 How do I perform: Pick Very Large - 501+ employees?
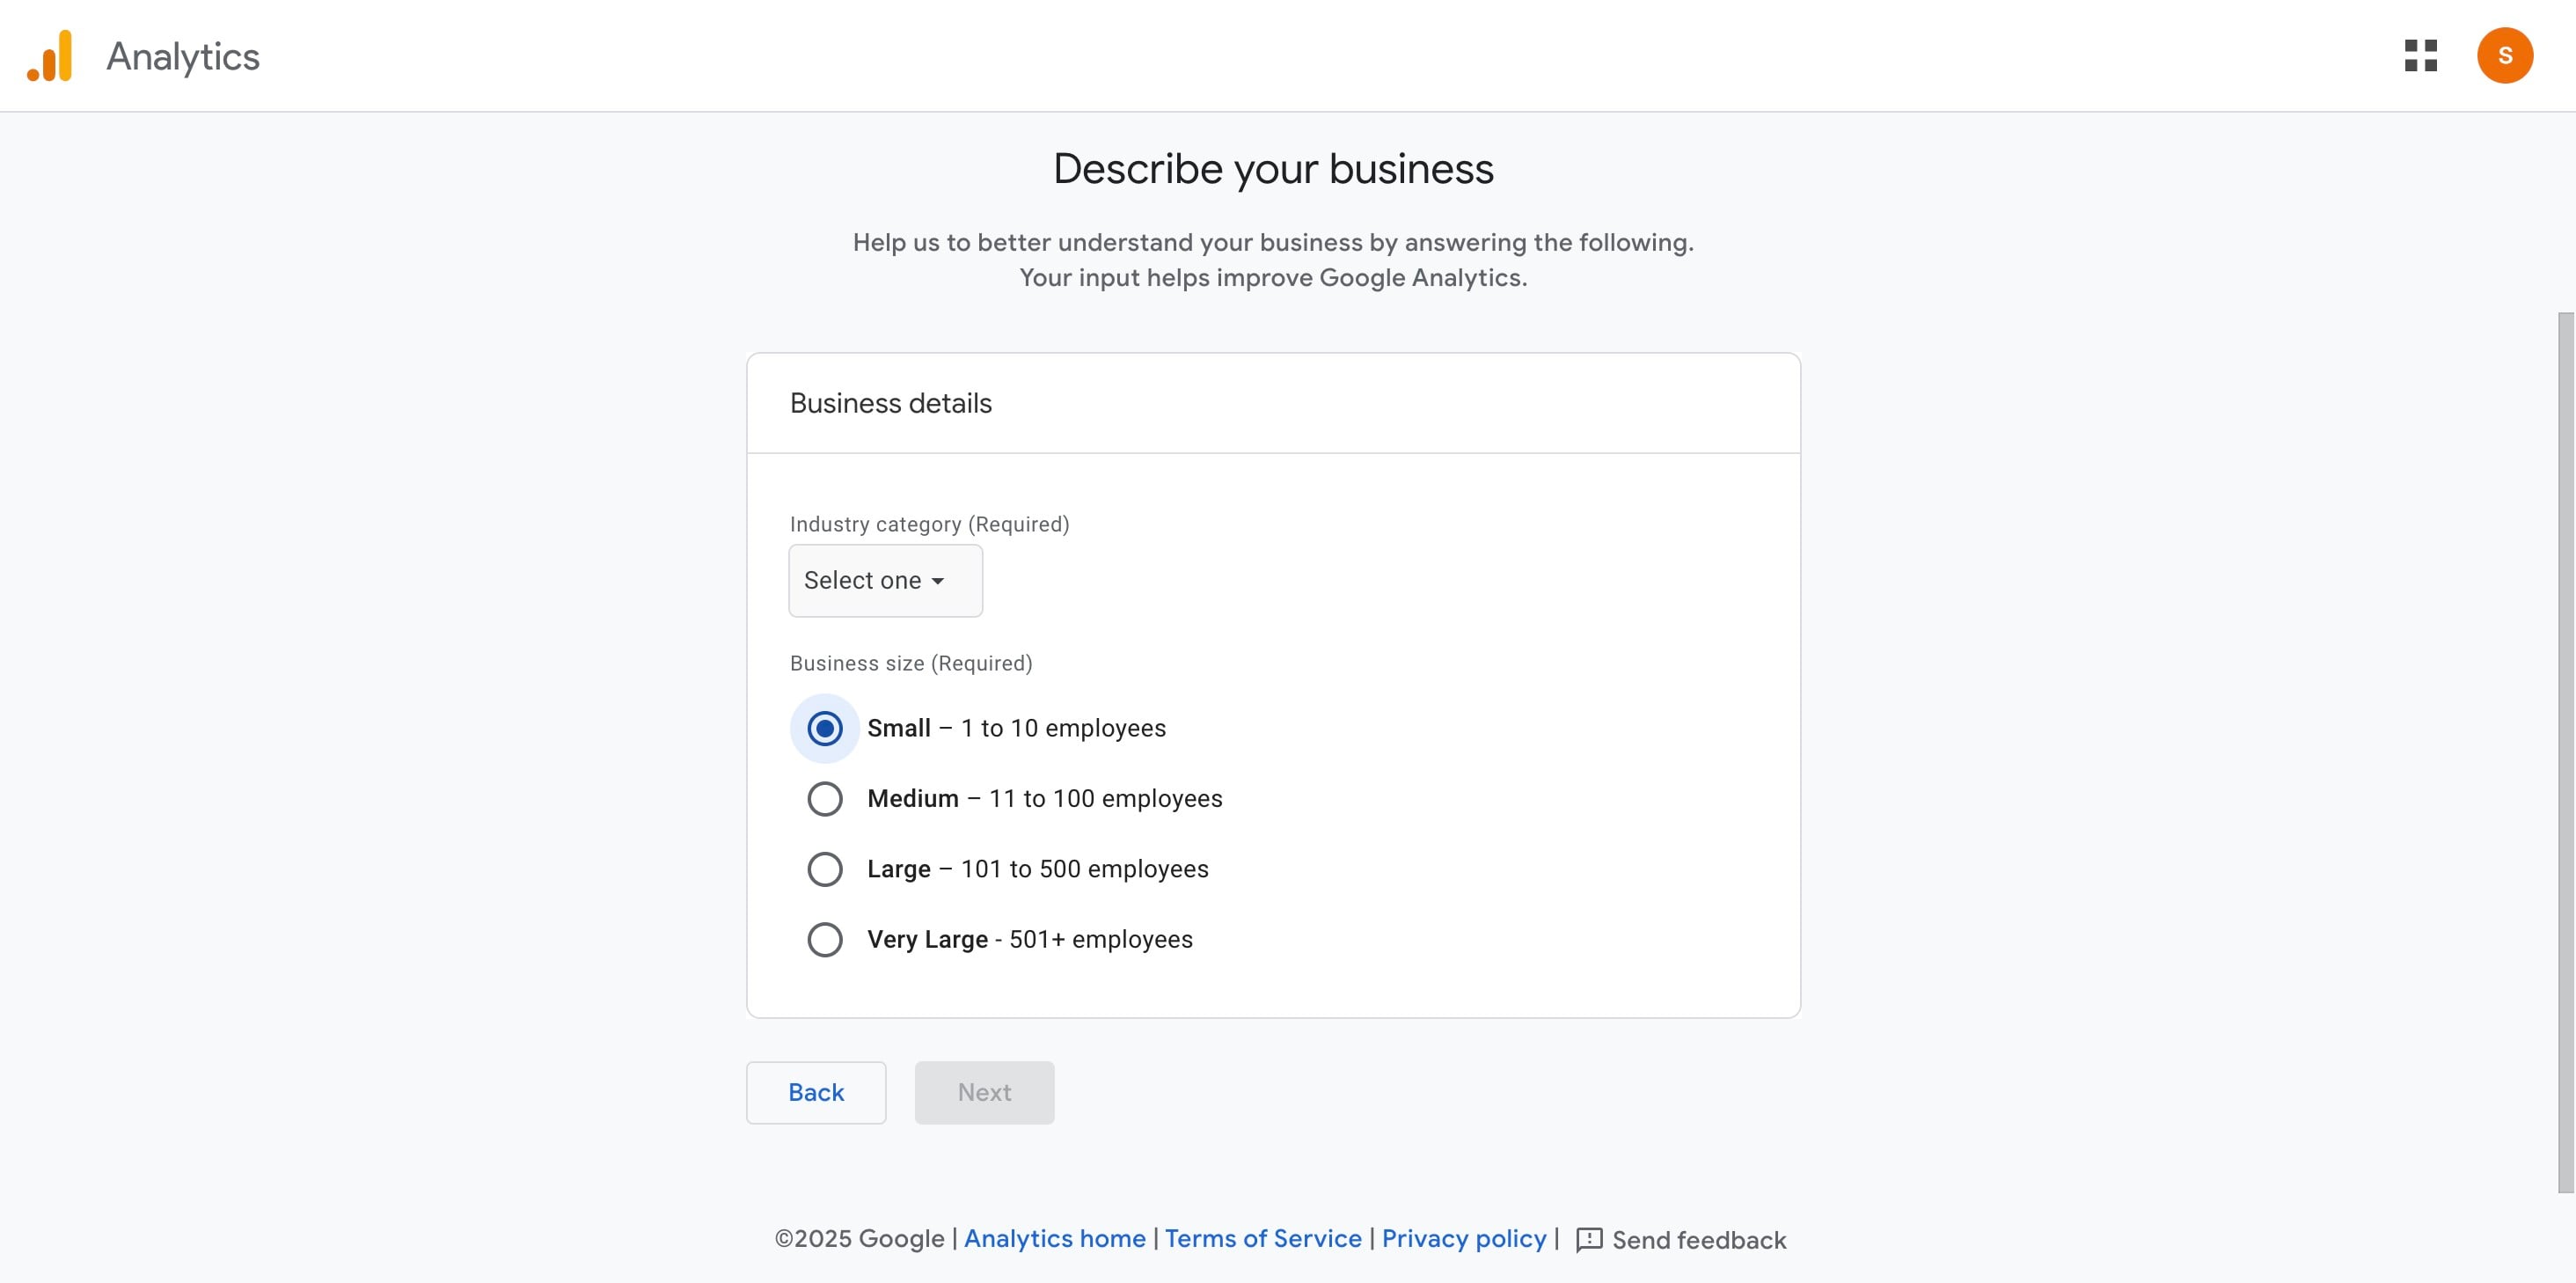click(824, 939)
